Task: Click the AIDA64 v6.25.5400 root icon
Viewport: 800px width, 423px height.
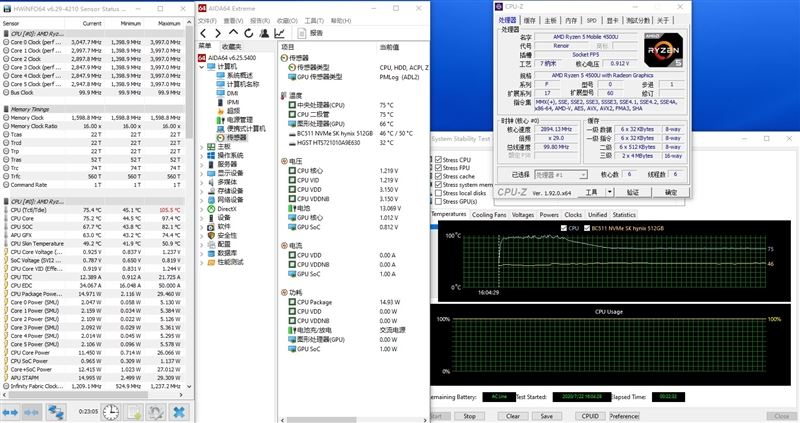Action: click(202, 58)
